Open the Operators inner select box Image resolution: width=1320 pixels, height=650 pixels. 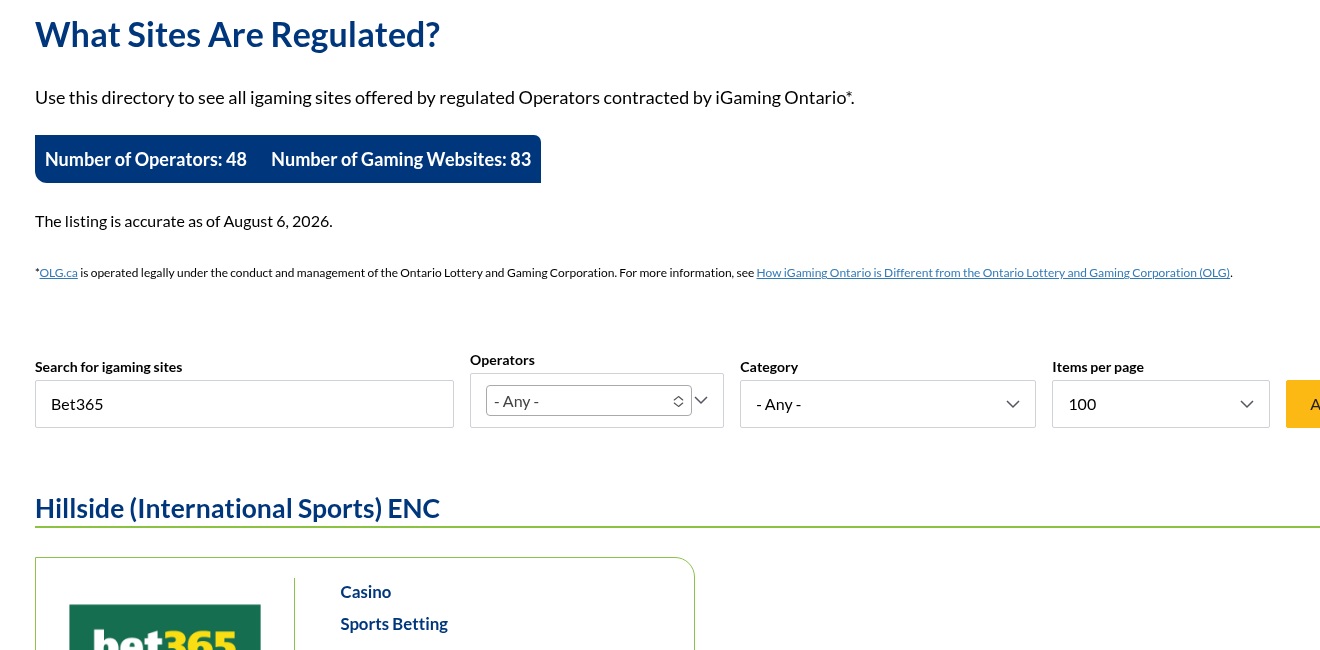(588, 401)
